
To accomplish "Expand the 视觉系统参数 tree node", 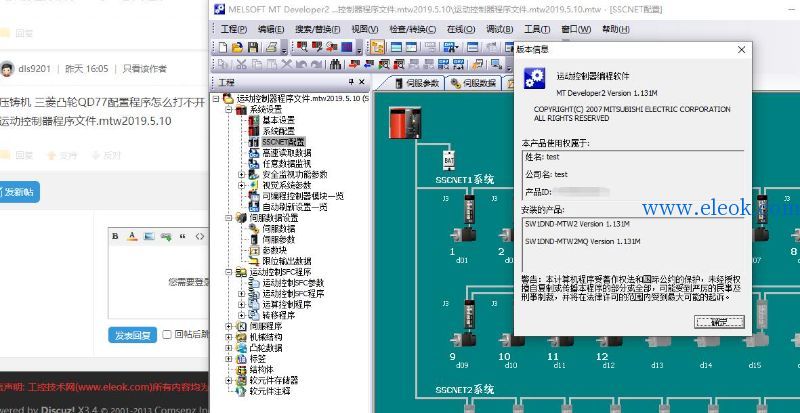I will pyautogui.click(x=242, y=185).
